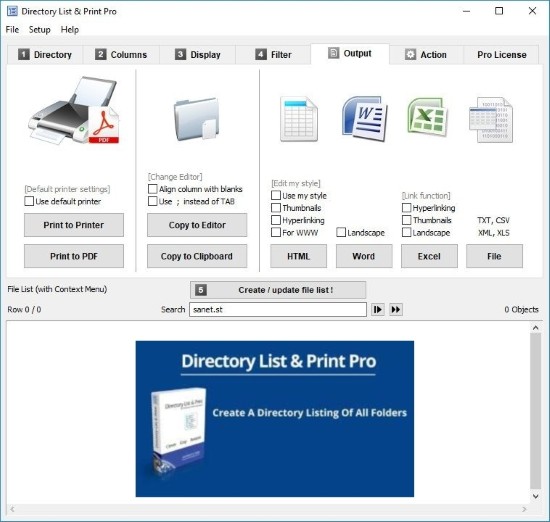The width and height of the screenshot is (550, 522).
Task: Click the Search input field
Action: [x=278, y=309]
